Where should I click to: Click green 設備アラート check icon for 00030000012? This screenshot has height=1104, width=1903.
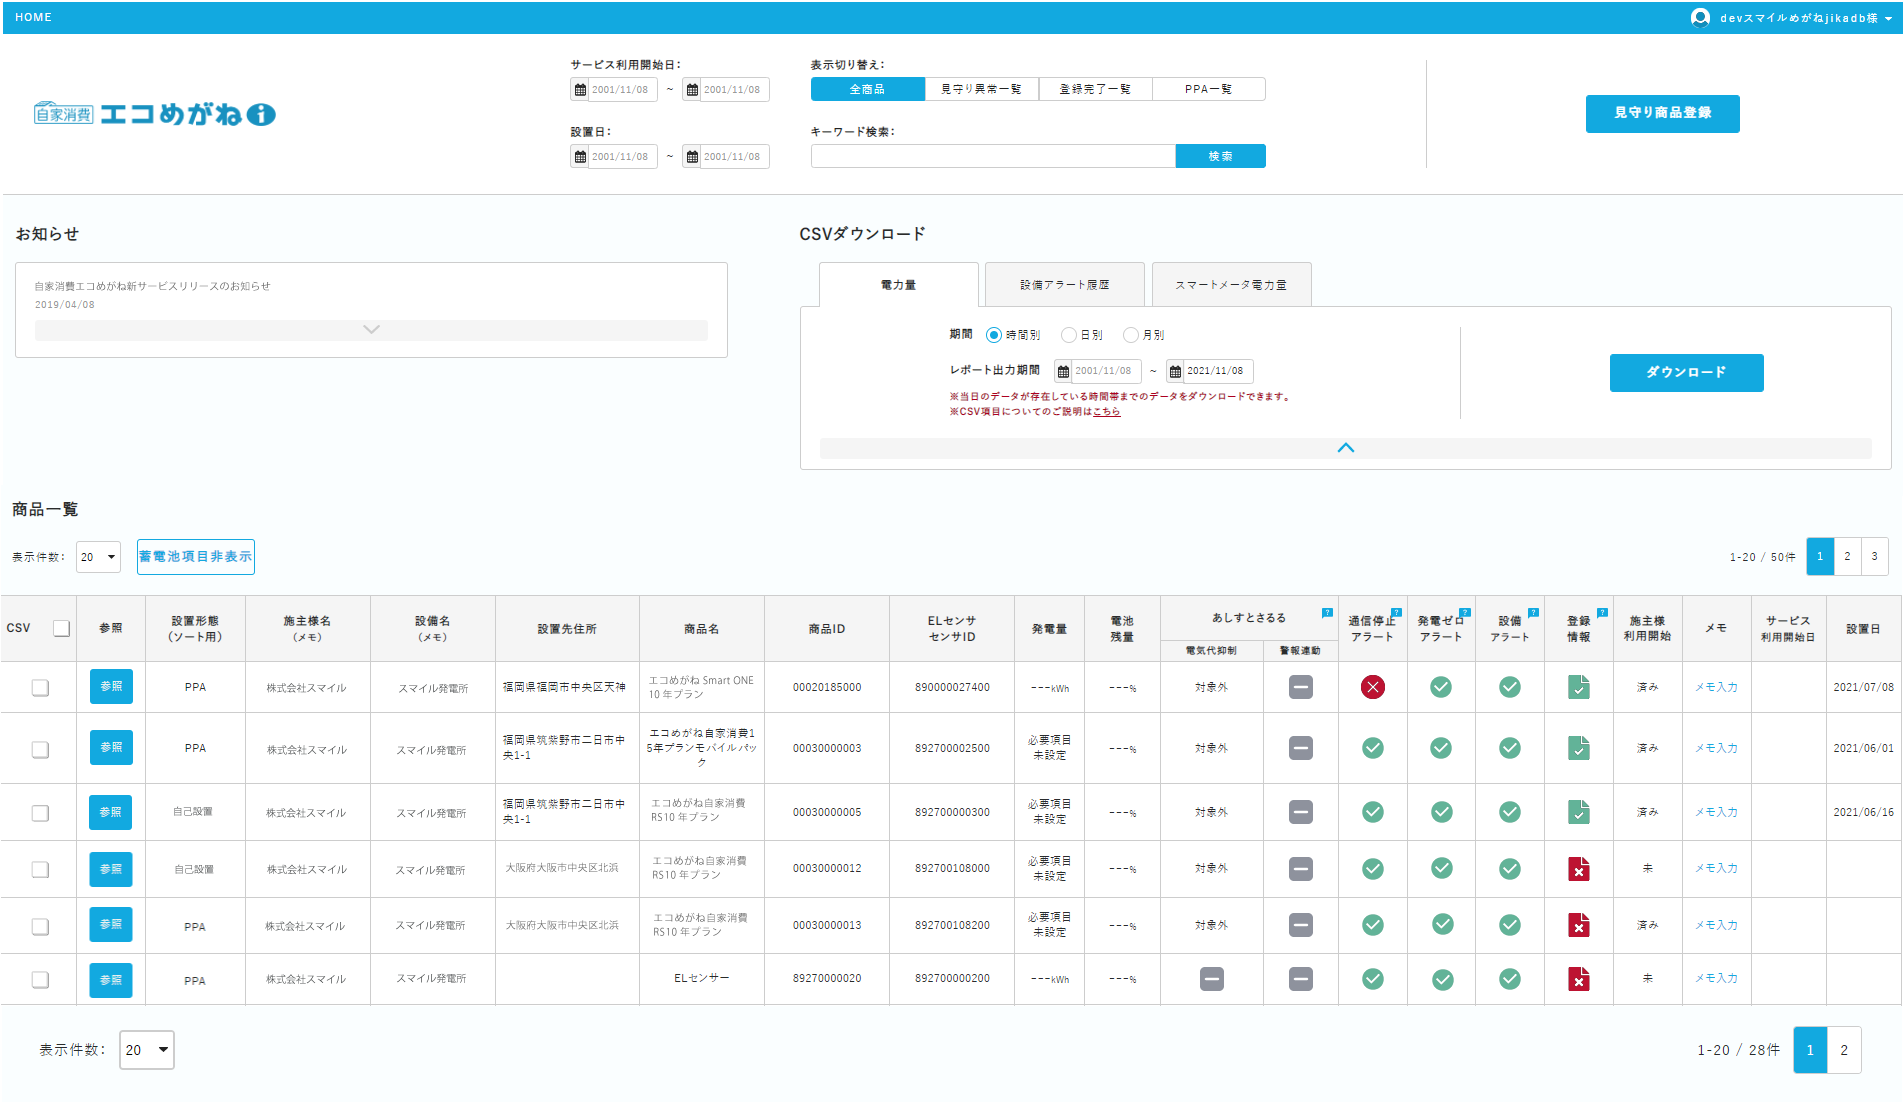tap(1510, 869)
